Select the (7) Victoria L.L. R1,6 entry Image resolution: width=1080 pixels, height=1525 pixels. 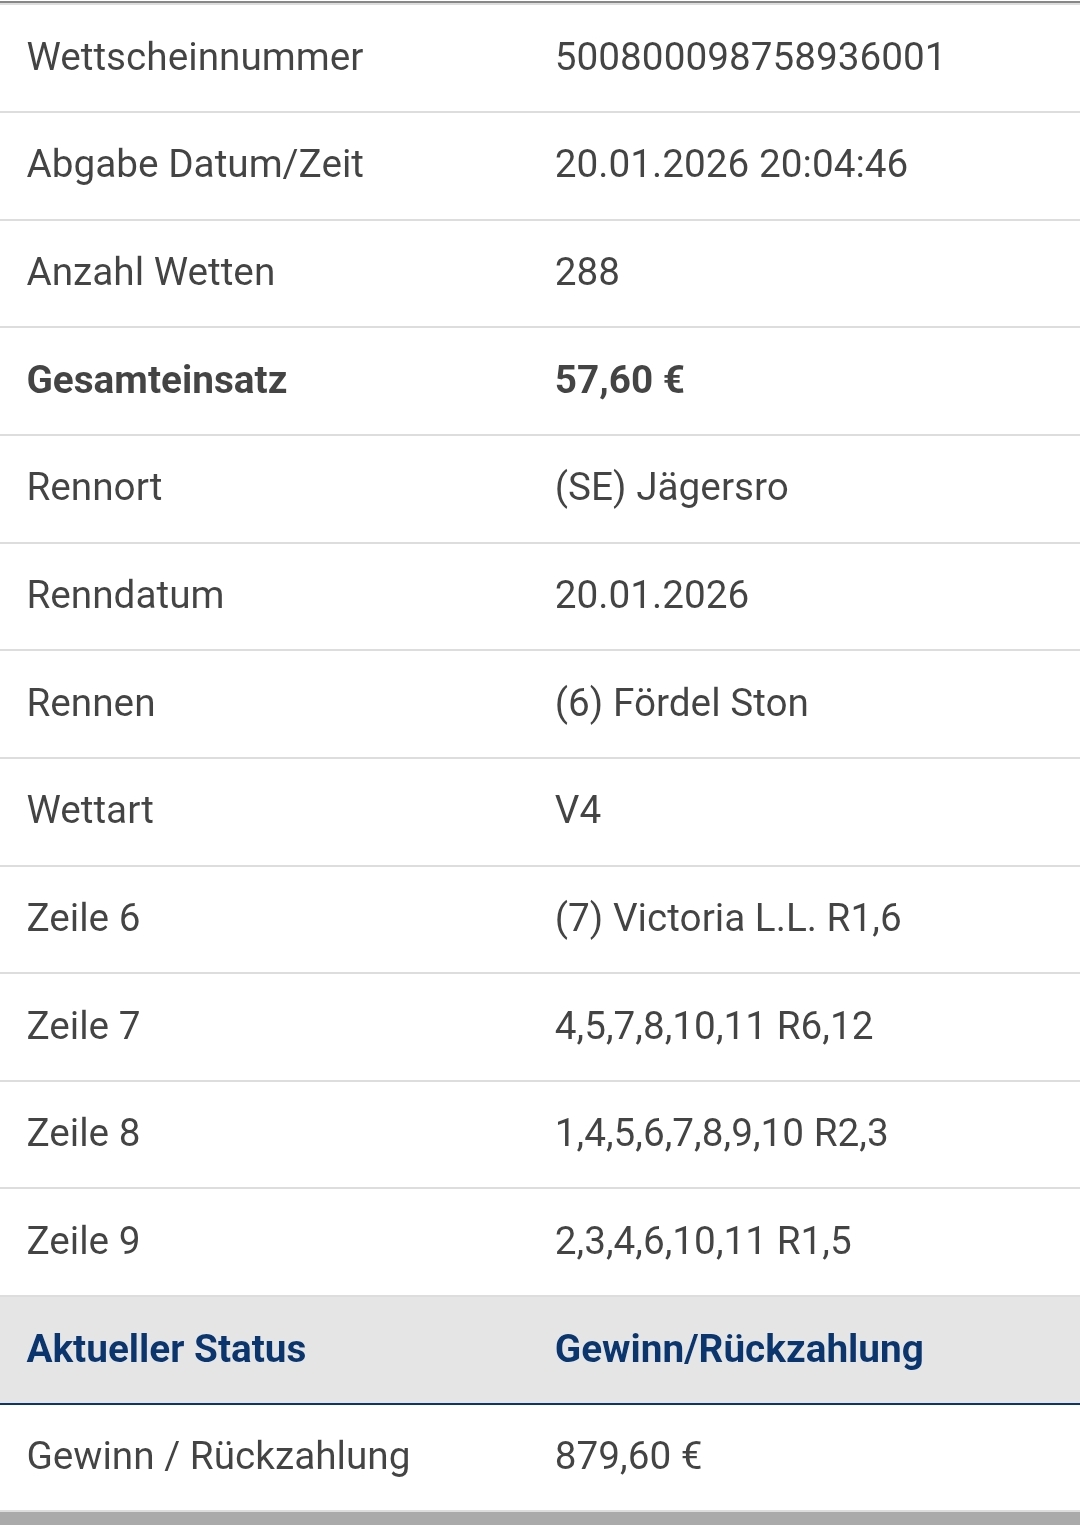coord(728,918)
